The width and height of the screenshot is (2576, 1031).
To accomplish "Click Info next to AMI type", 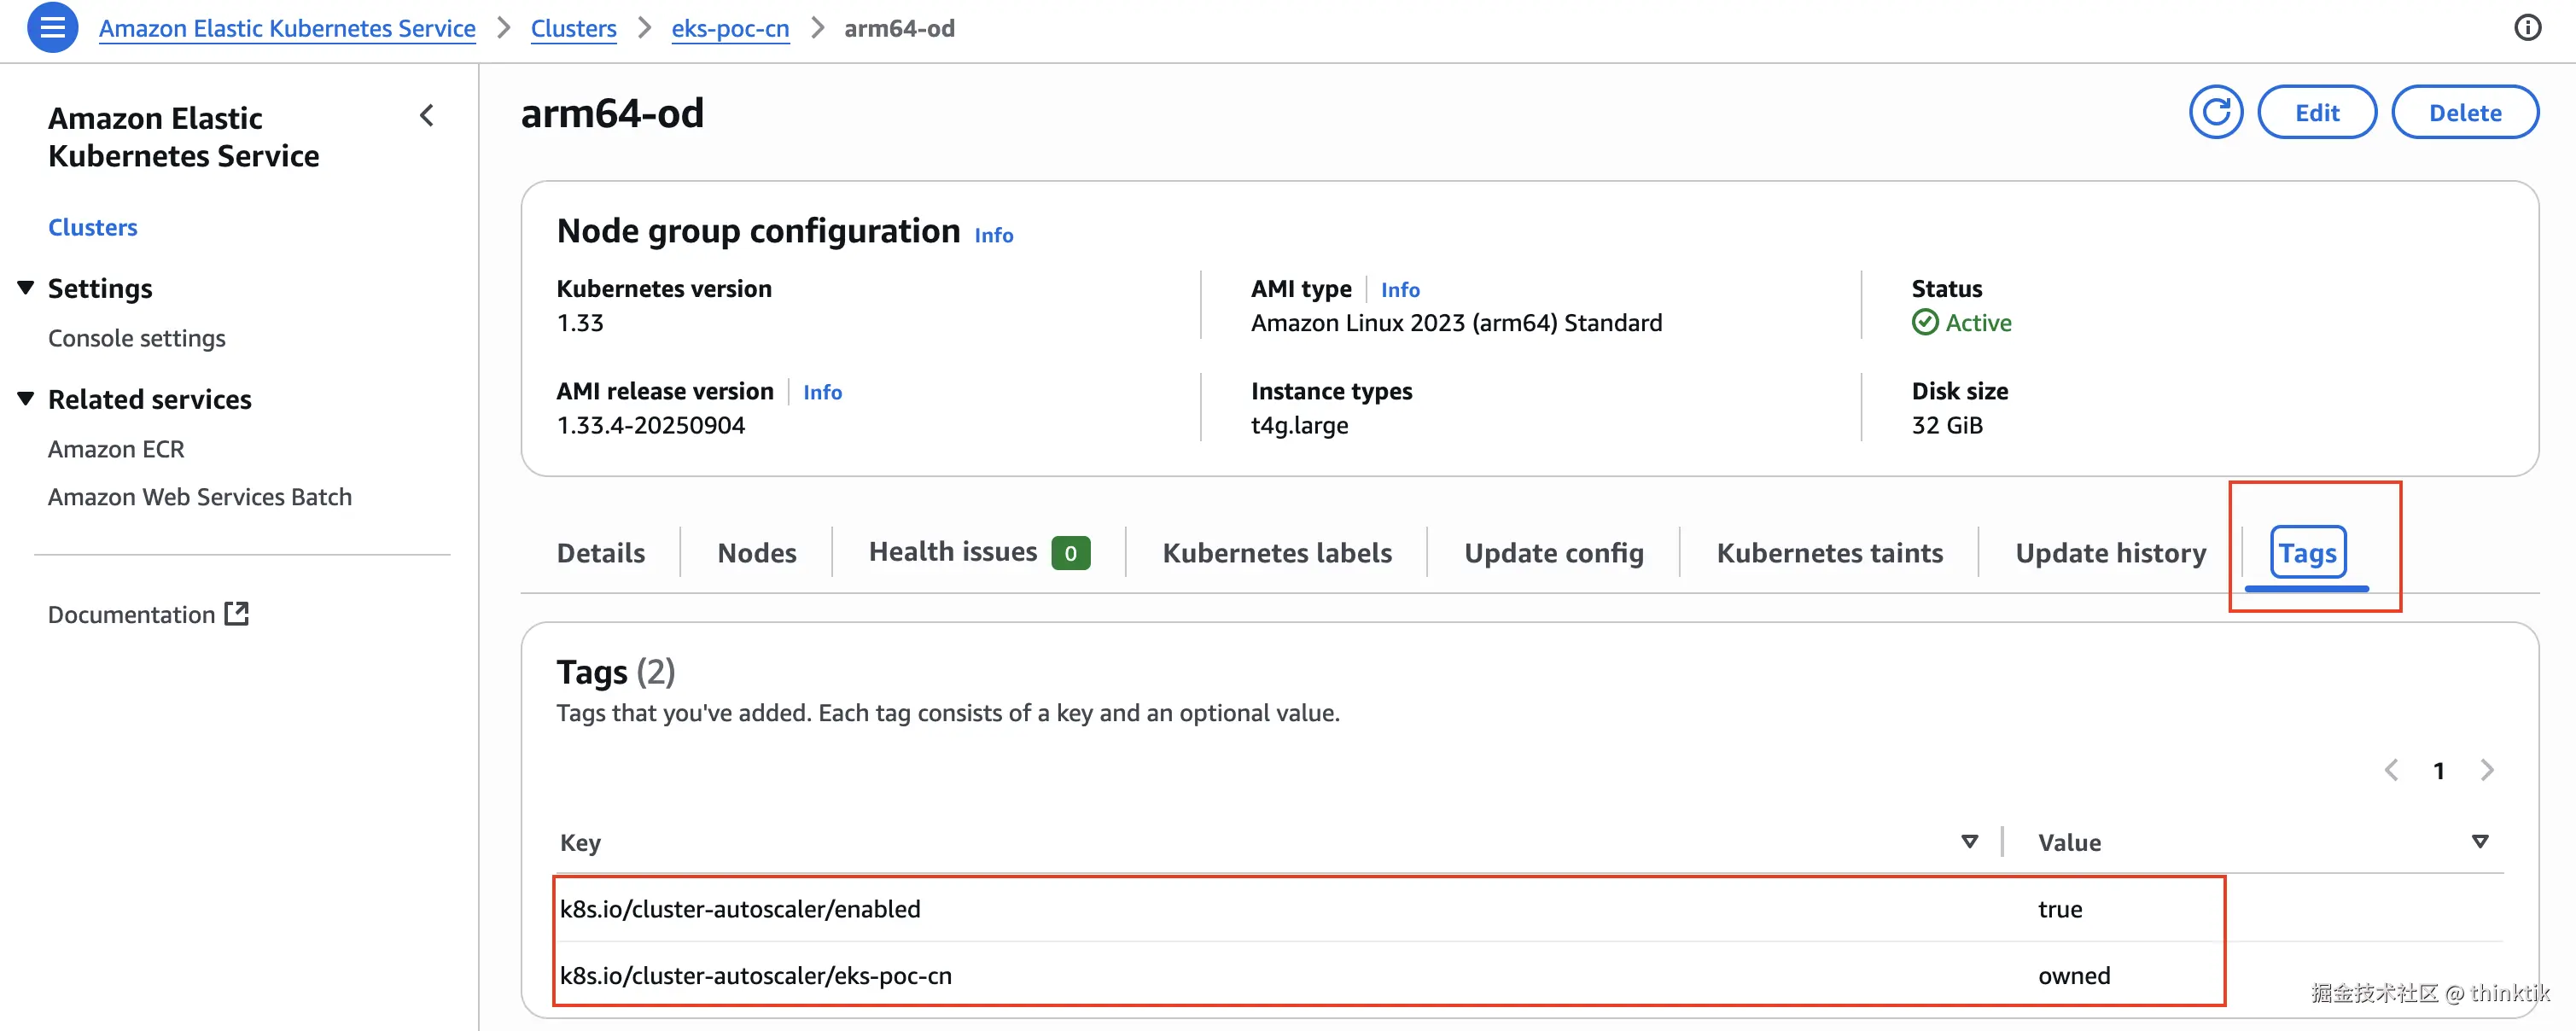I will [x=1400, y=290].
